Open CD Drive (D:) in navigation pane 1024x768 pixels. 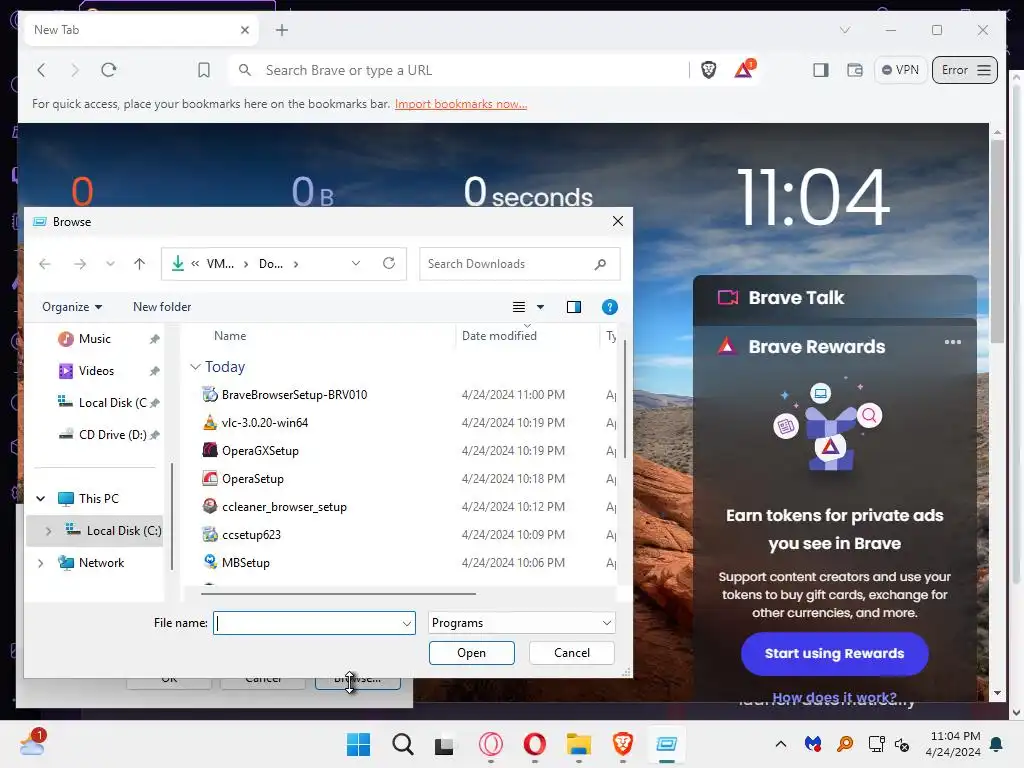[x=112, y=435]
